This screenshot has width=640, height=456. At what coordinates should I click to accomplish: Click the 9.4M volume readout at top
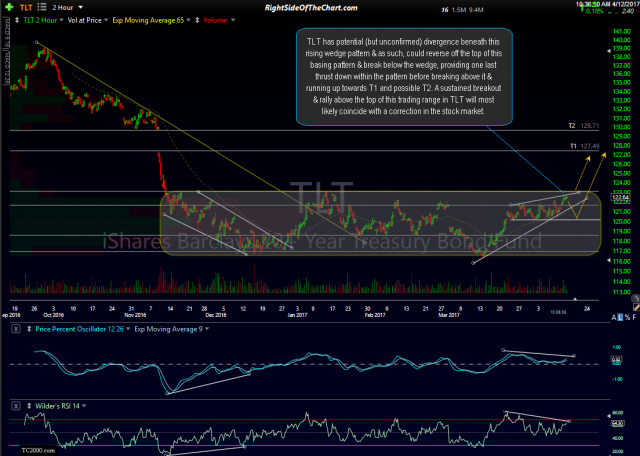tap(476, 10)
